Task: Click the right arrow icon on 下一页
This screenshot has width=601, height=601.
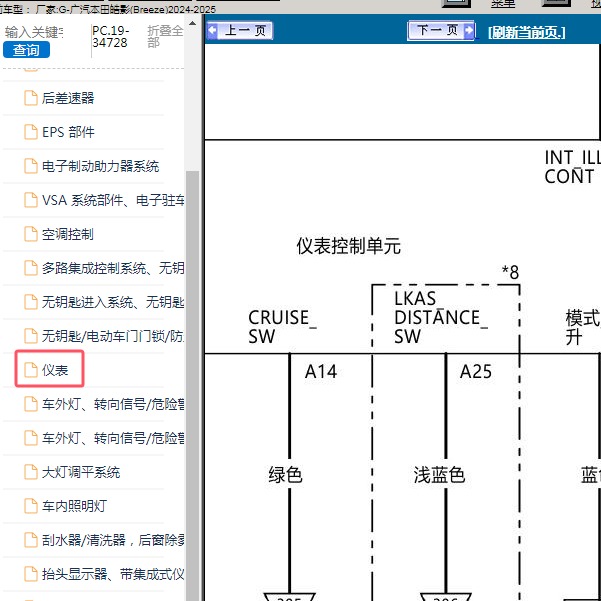Action: (x=469, y=30)
